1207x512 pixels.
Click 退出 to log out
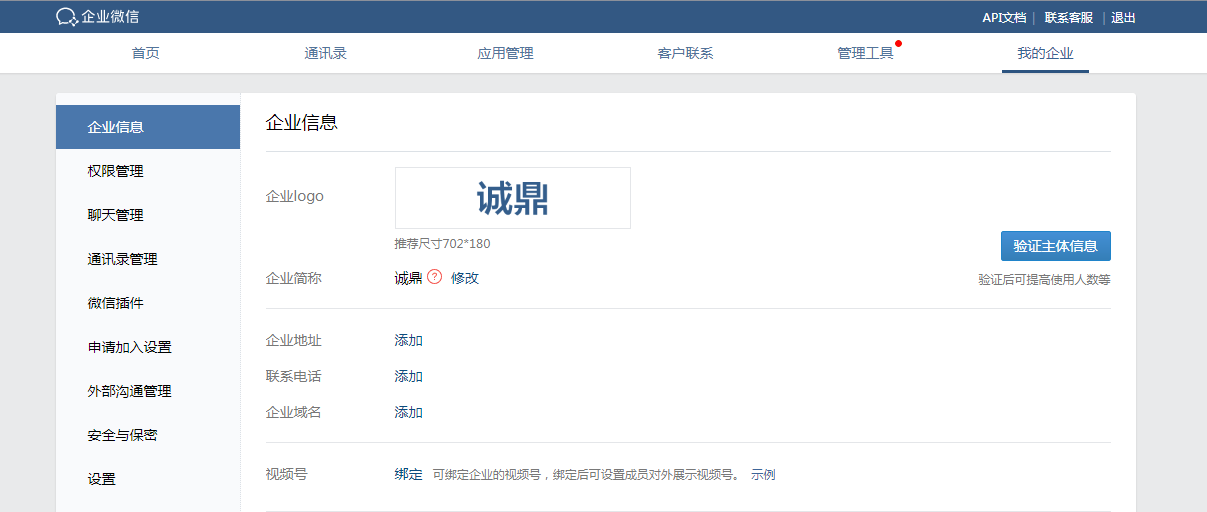coord(1123,18)
